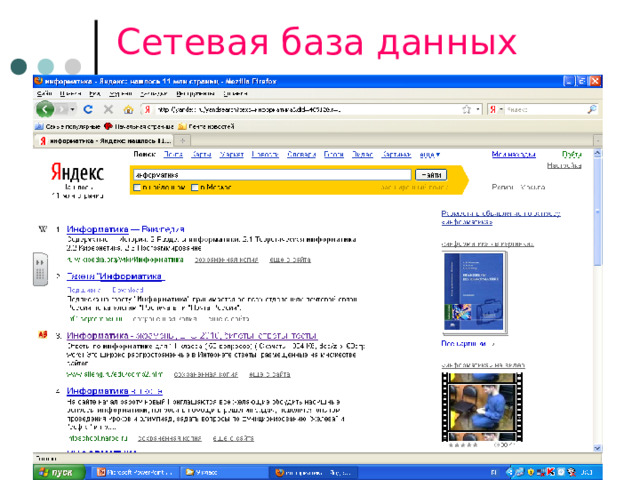Viewport: 640px width, 480px height.
Task: Open the Мои находки link
Action: 513,154
